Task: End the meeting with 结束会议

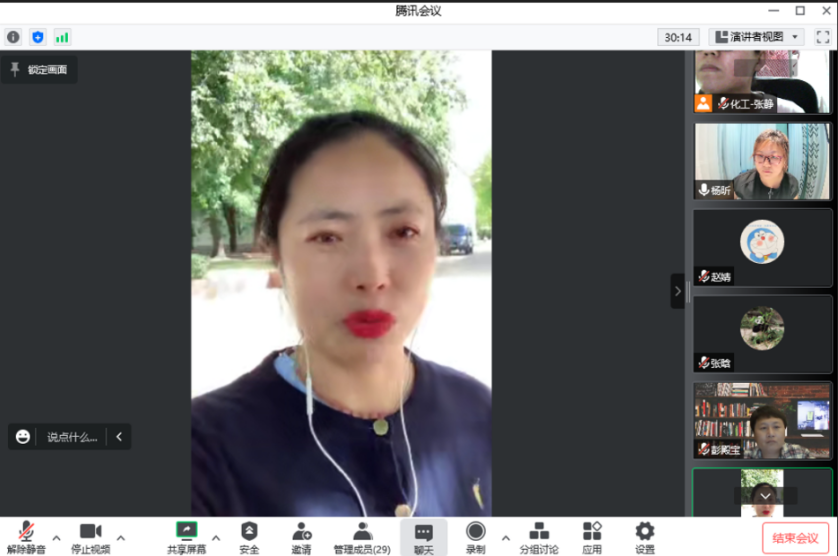Action: 795,538
